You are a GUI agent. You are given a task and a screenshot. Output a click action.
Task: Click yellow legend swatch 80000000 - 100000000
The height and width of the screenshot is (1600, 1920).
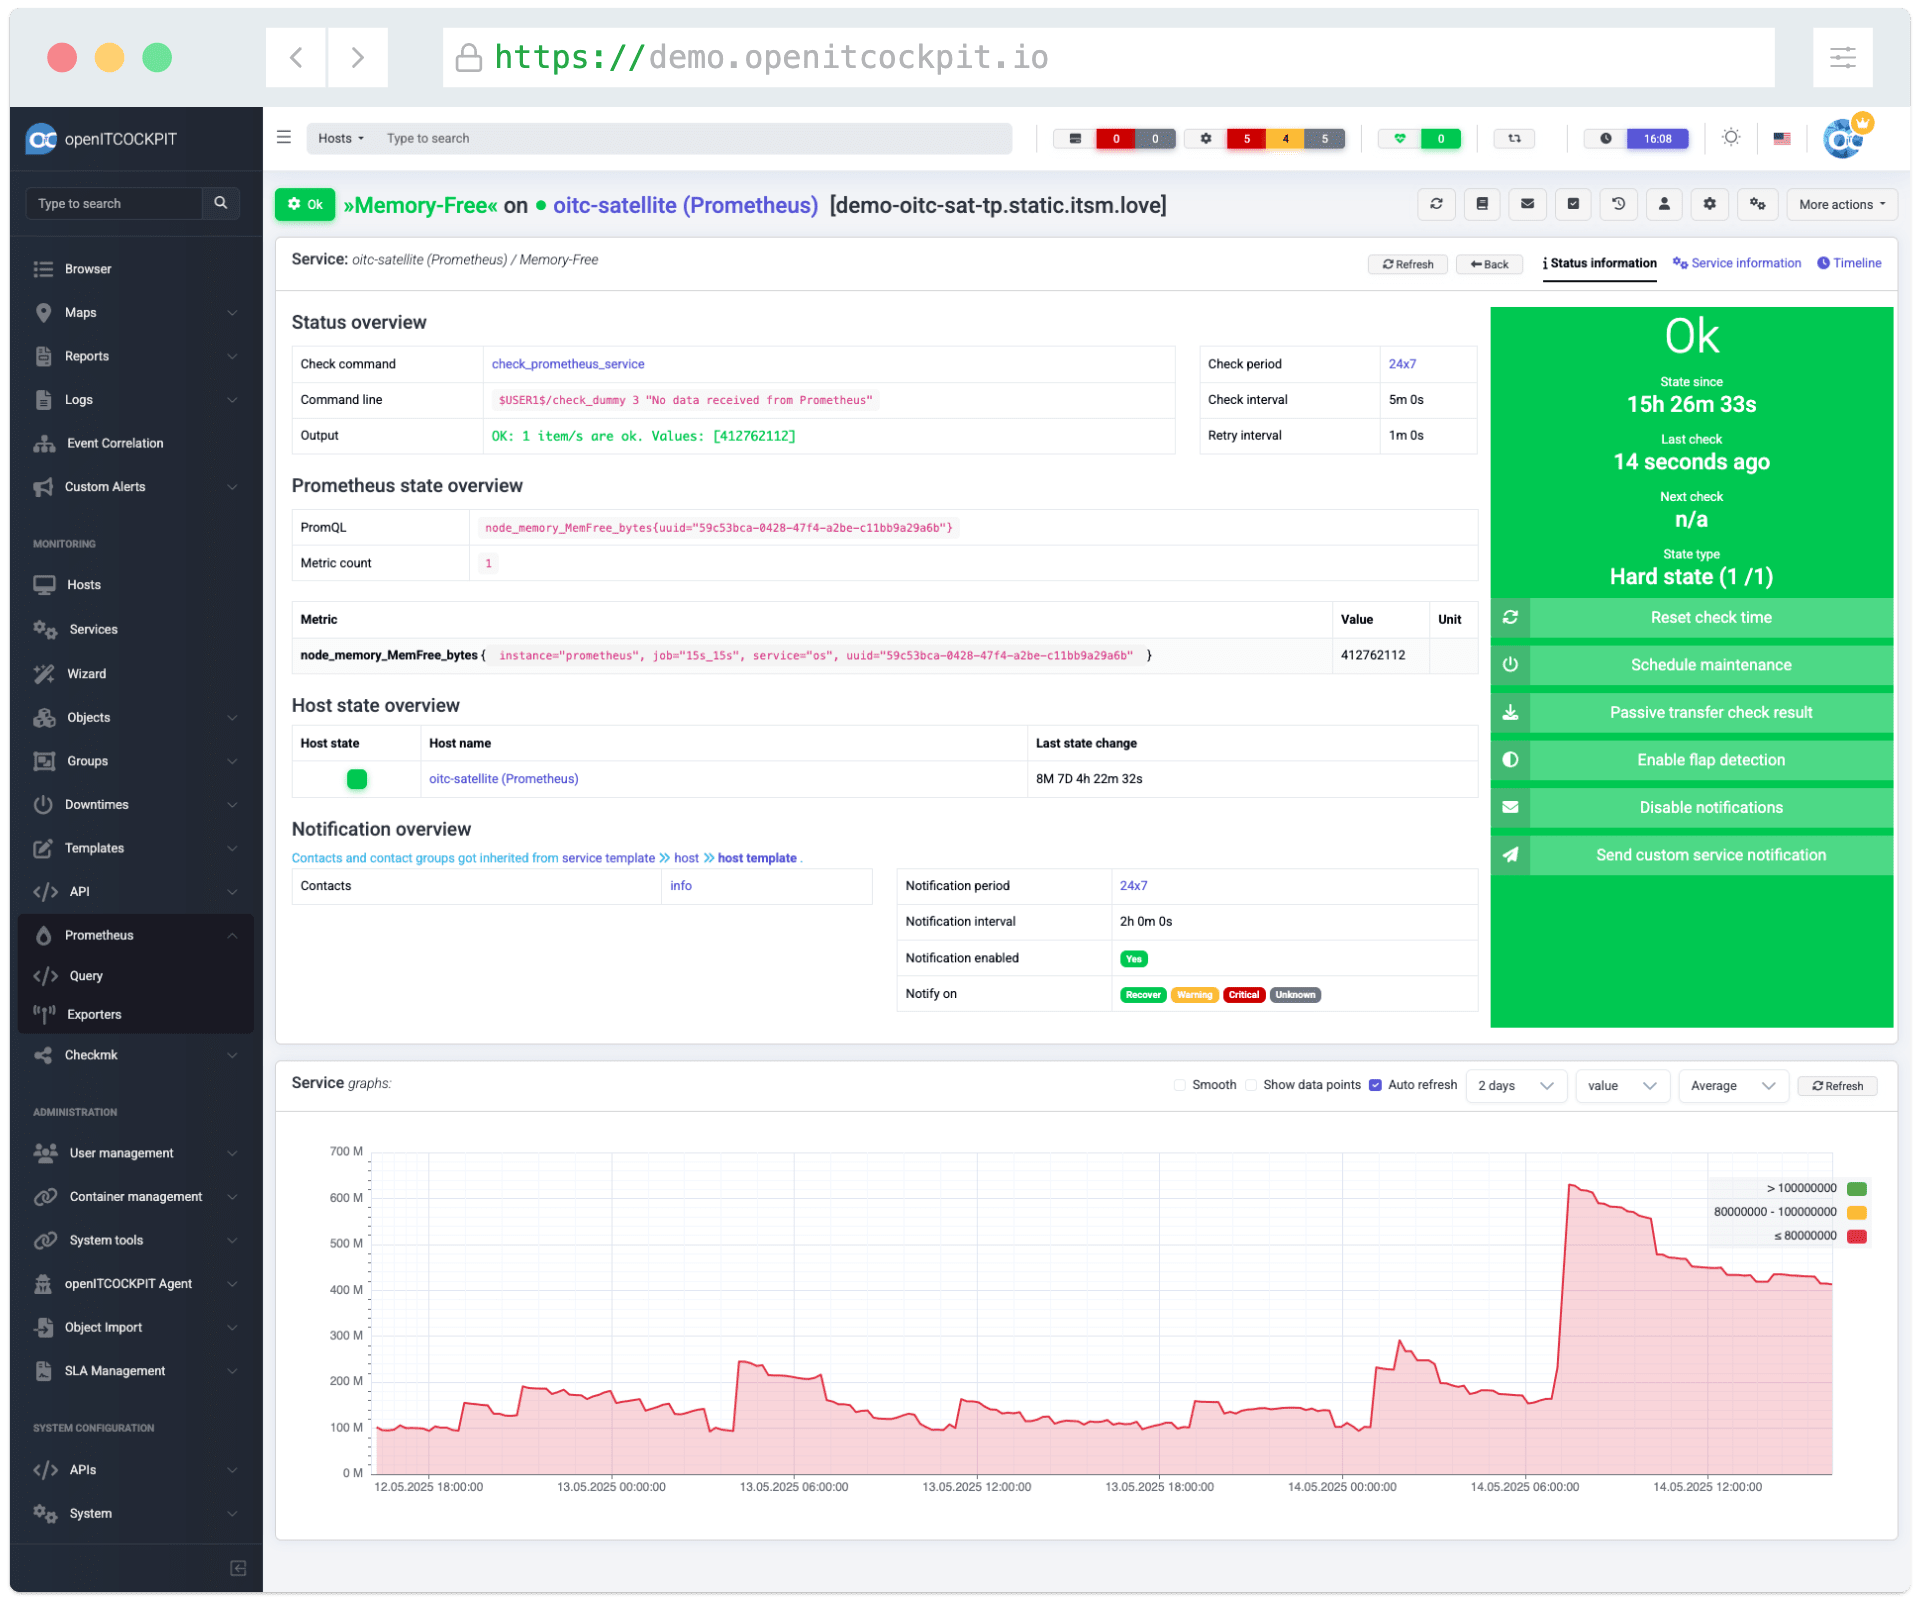click(1857, 1212)
